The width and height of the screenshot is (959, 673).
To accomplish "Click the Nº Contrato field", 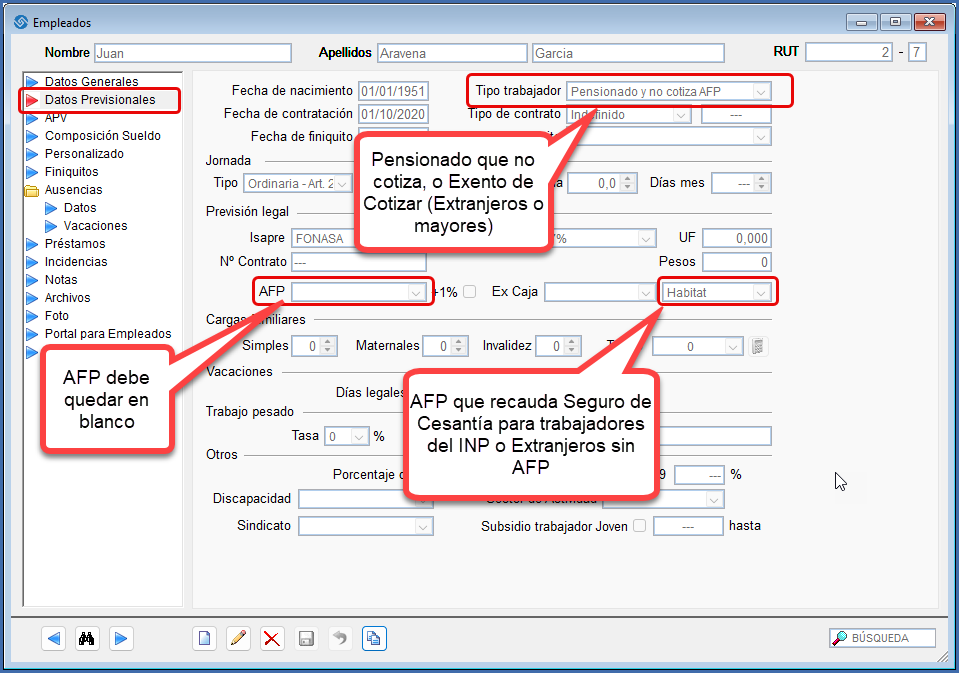I will pos(358,262).
